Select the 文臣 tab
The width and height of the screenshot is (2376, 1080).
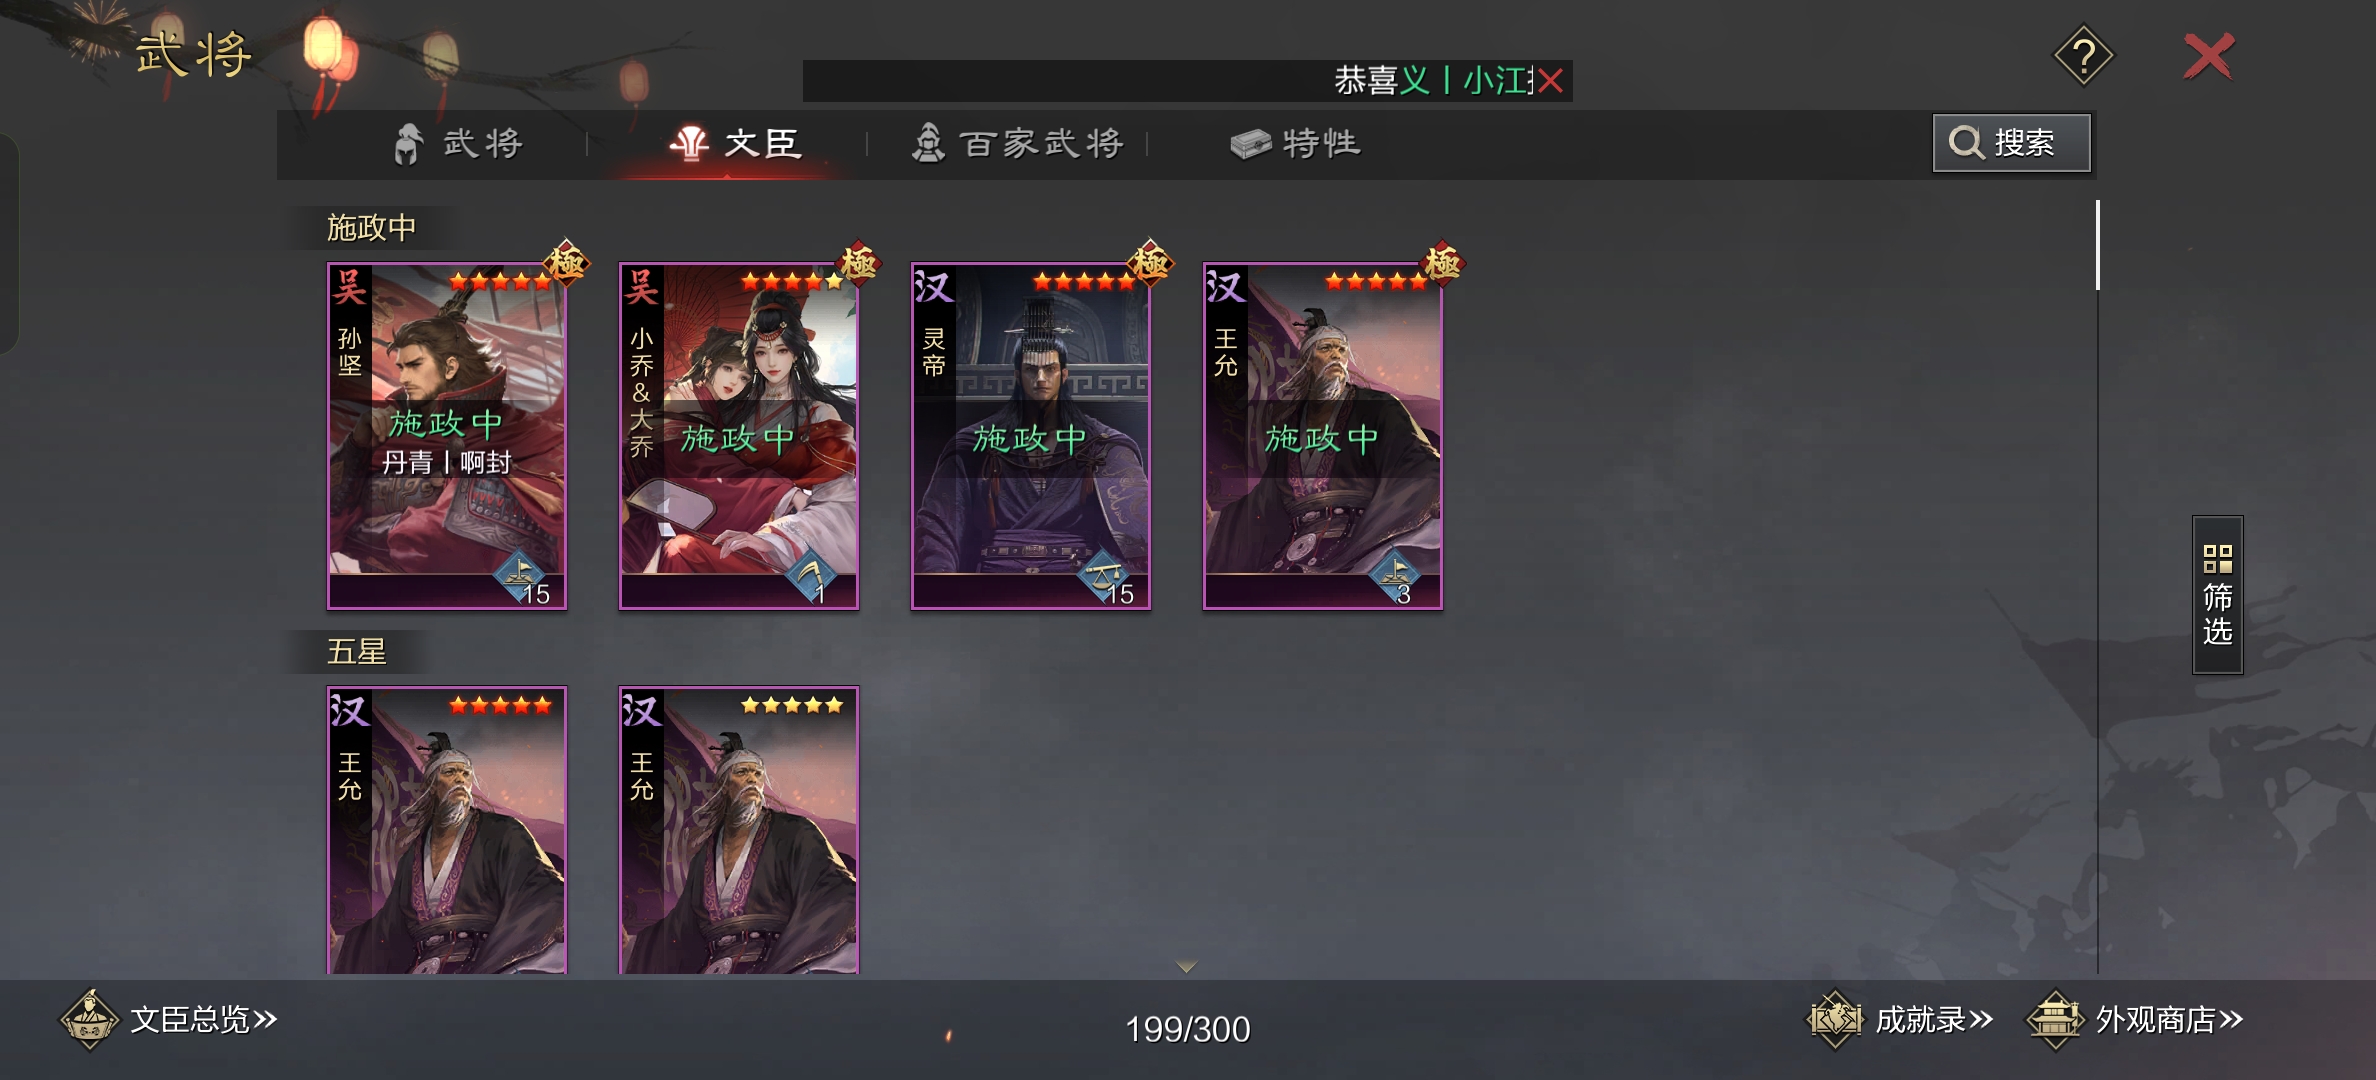click(x=736, y=144)
